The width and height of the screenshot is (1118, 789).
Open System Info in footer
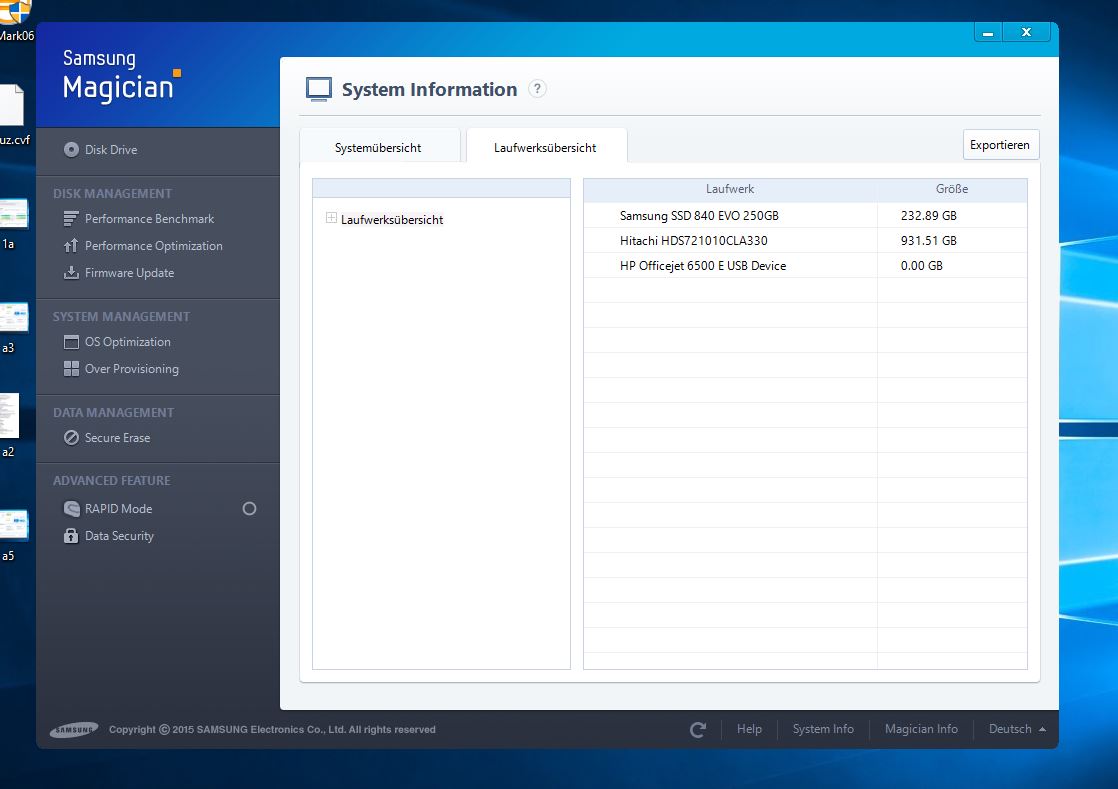[x=823, y=729]
